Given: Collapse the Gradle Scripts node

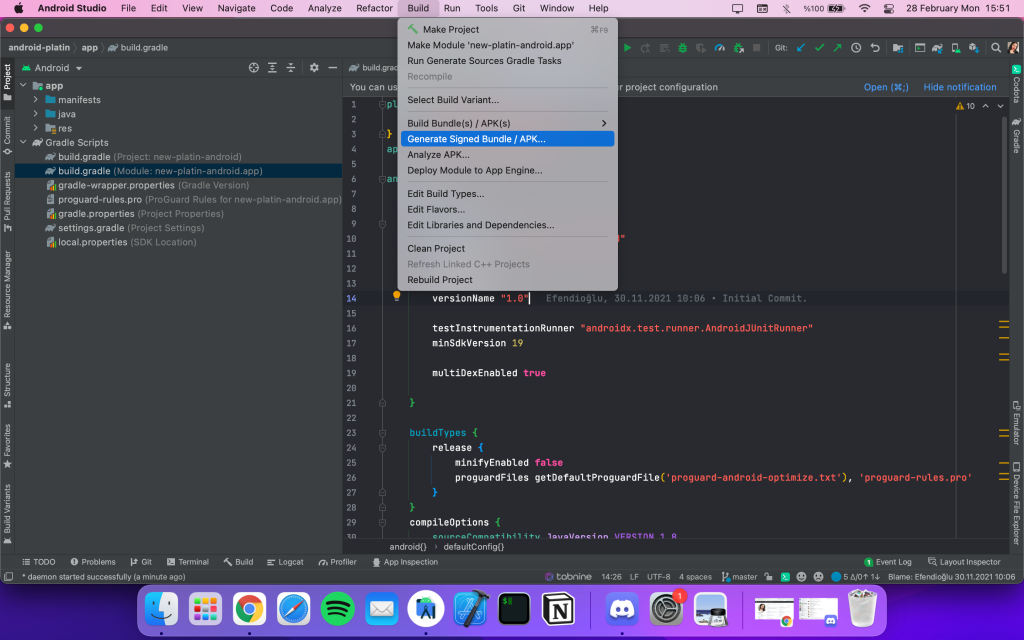Looking at the screenshot, I should click(24, 142).
